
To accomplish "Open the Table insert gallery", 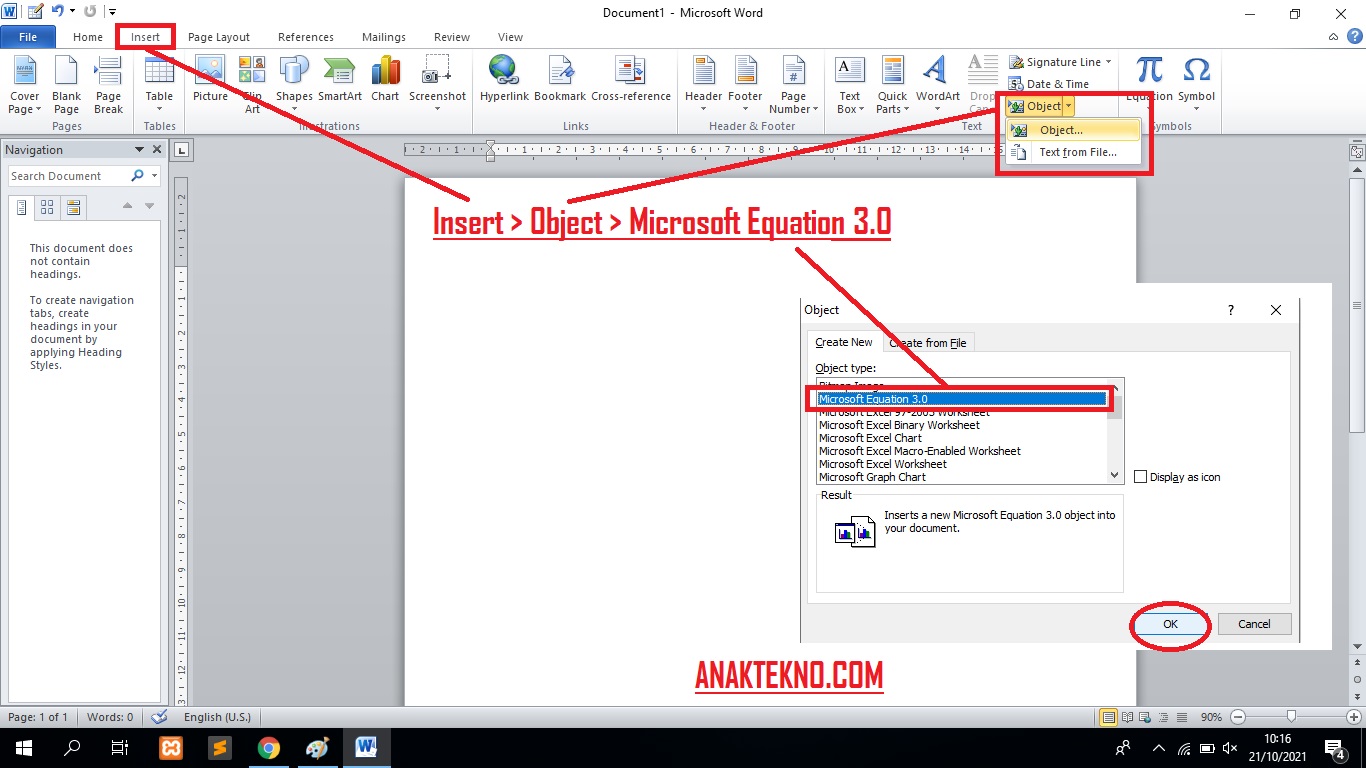I will pos(159,85).
